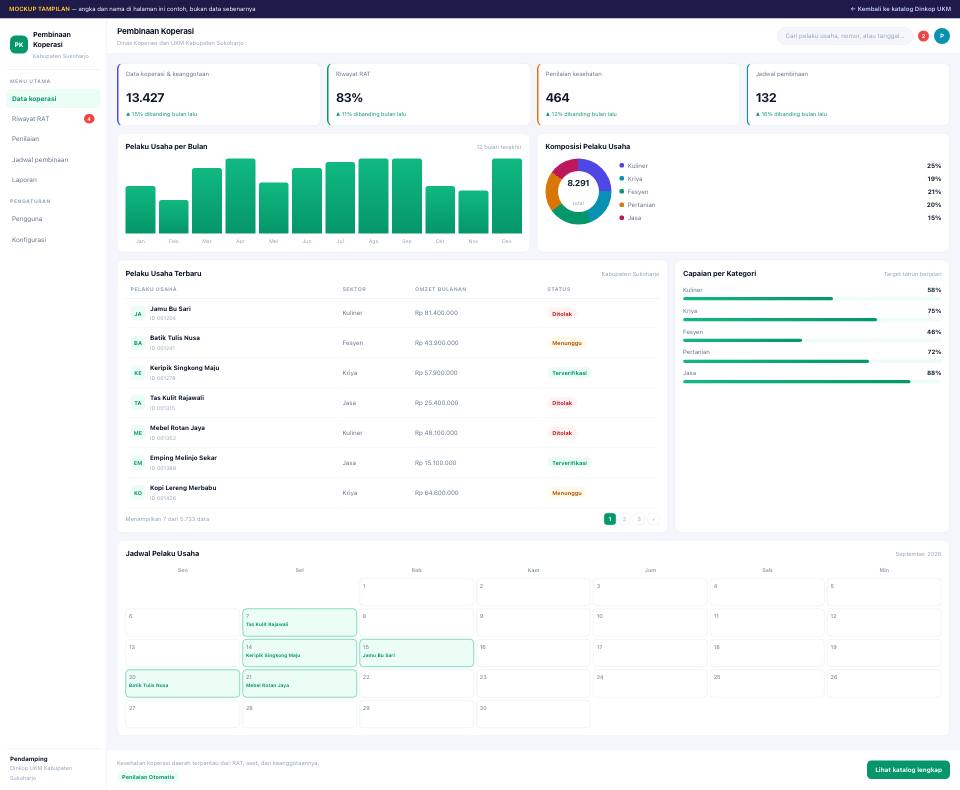Go to Penilaian in the sidebar
960x790 pixels.
coord(53,139)
